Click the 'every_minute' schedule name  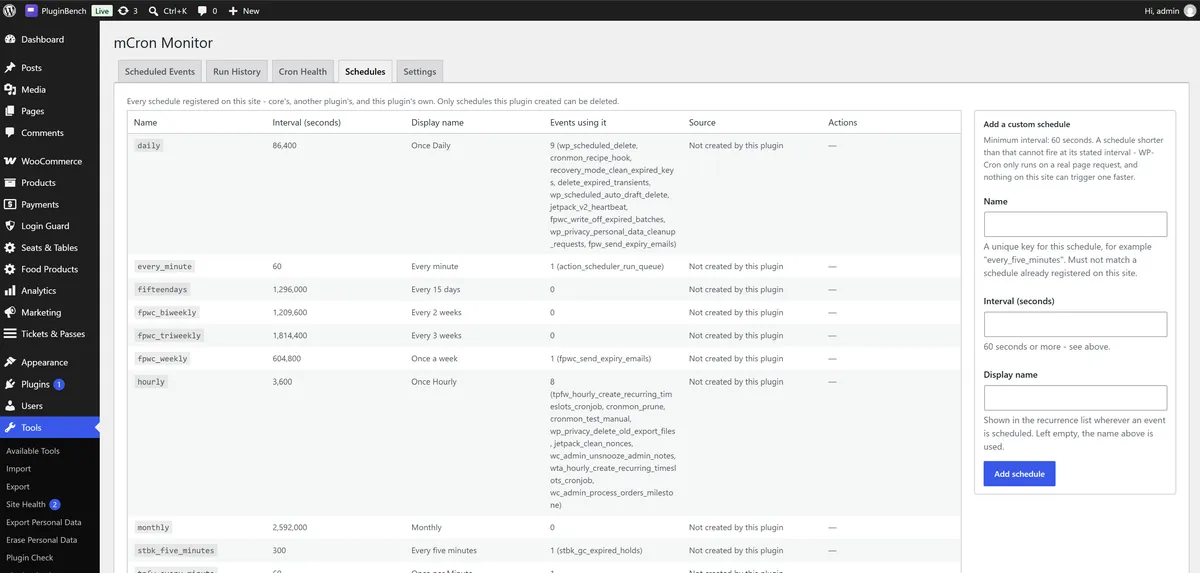[x=165, y=267]
